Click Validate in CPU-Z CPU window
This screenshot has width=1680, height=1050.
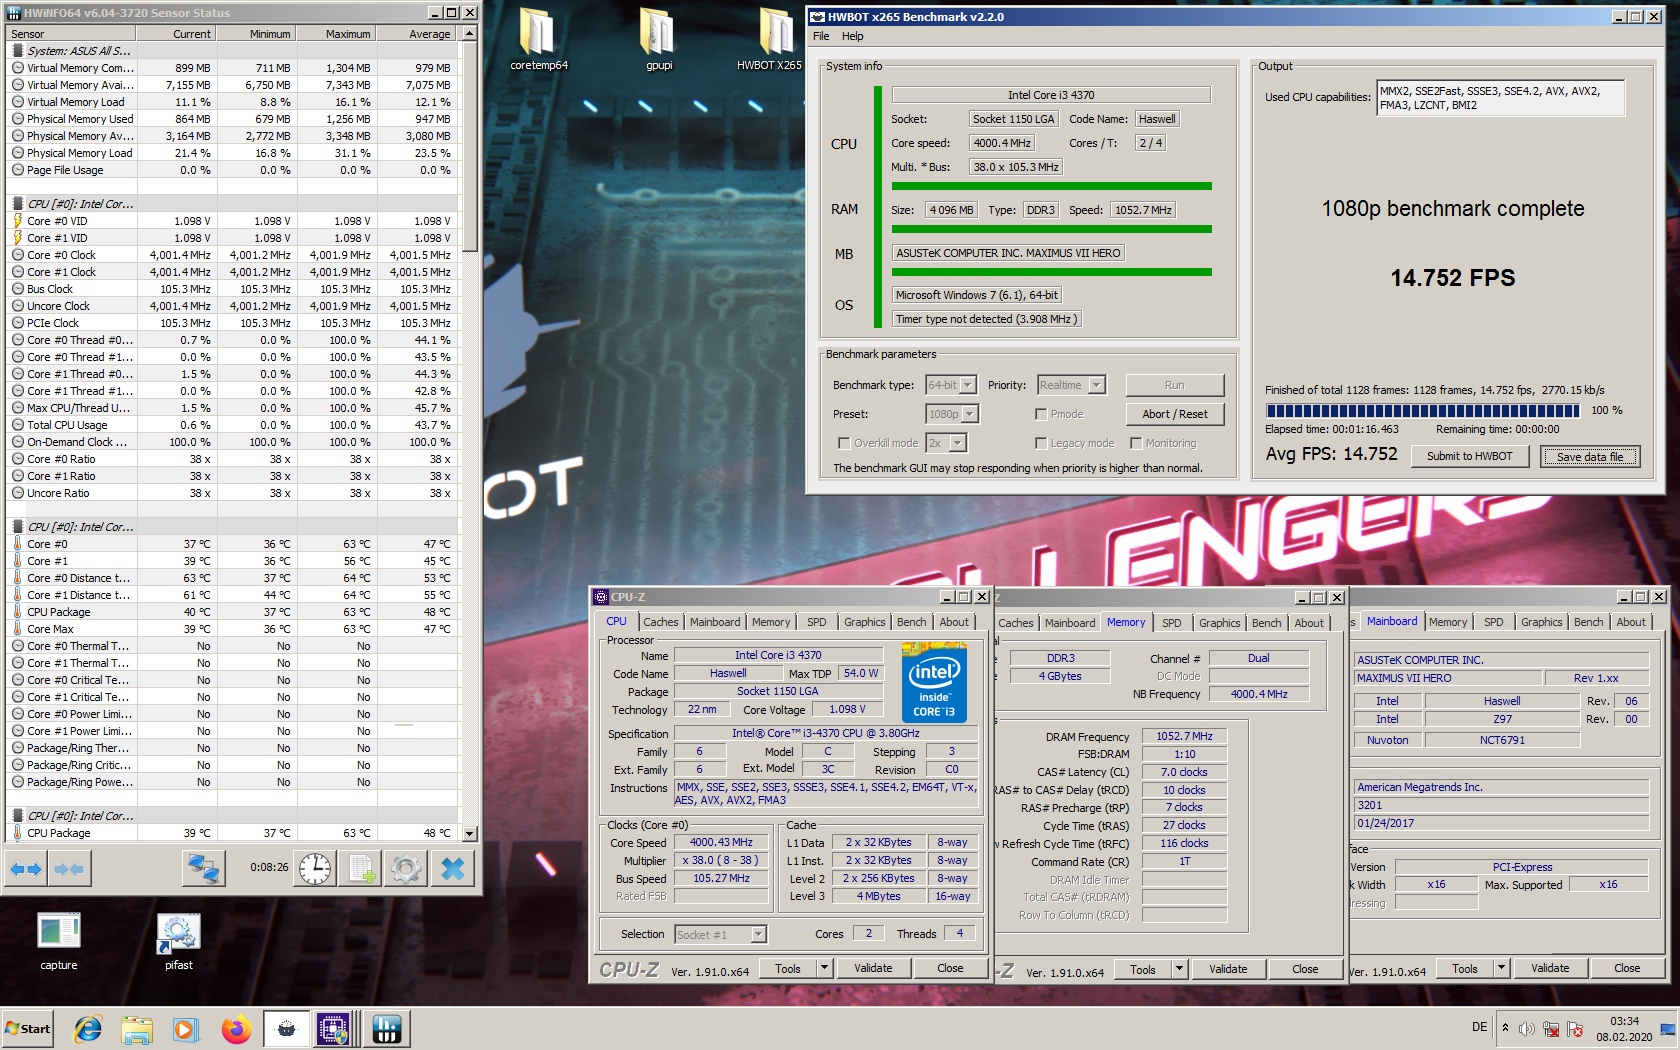point(873,968)
